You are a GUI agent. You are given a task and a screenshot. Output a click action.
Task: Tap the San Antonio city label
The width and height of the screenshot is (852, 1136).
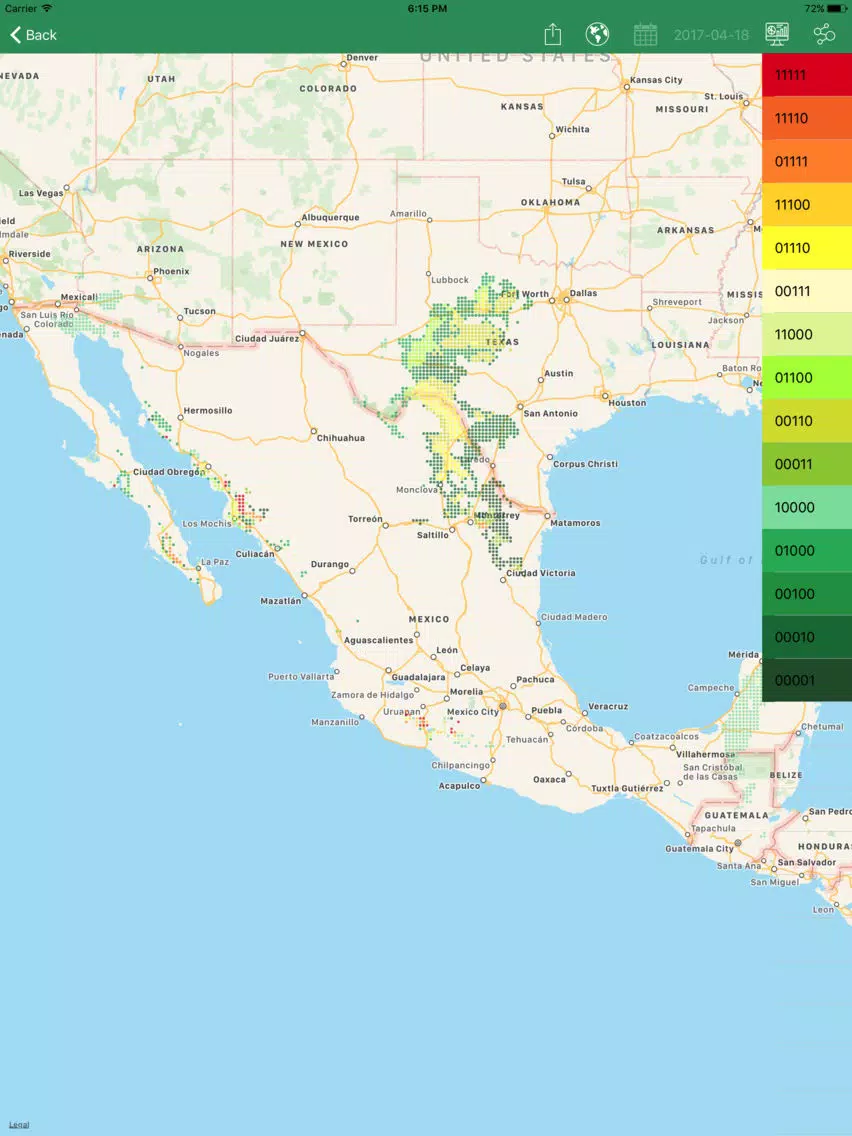(551, 413)
